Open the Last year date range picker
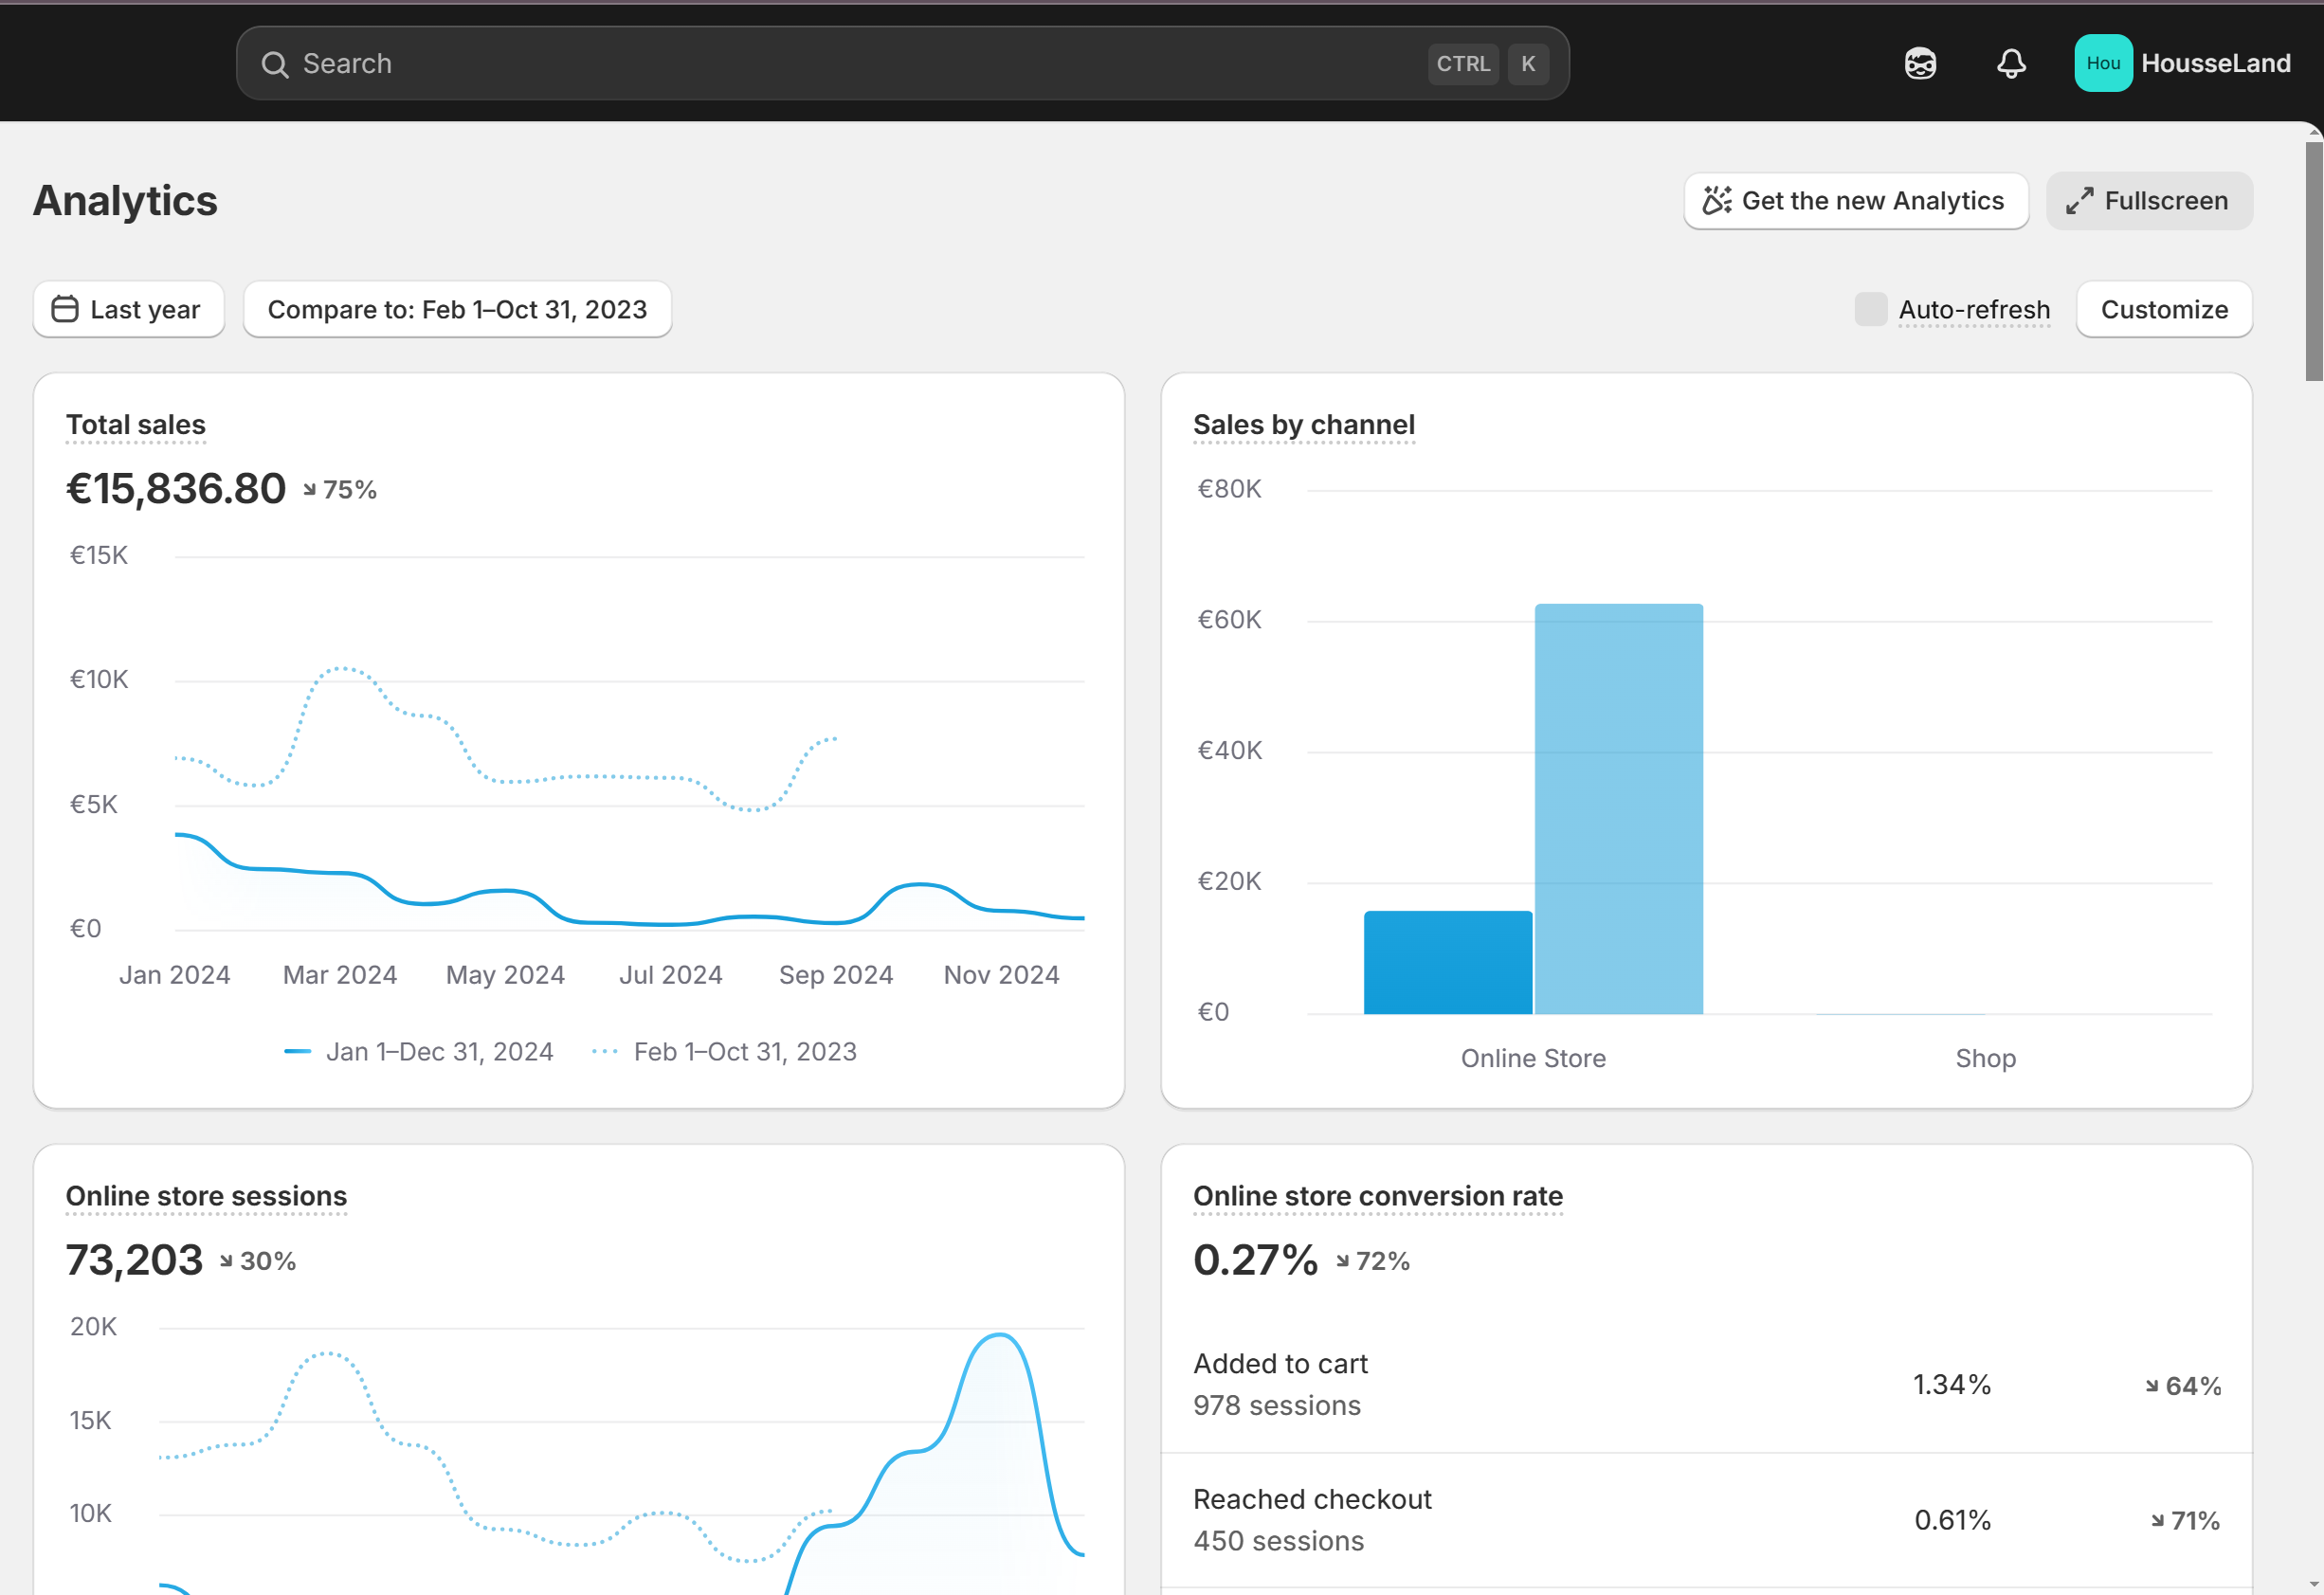The height and width of the screenshot is (1595, 2324). [129, 309]
